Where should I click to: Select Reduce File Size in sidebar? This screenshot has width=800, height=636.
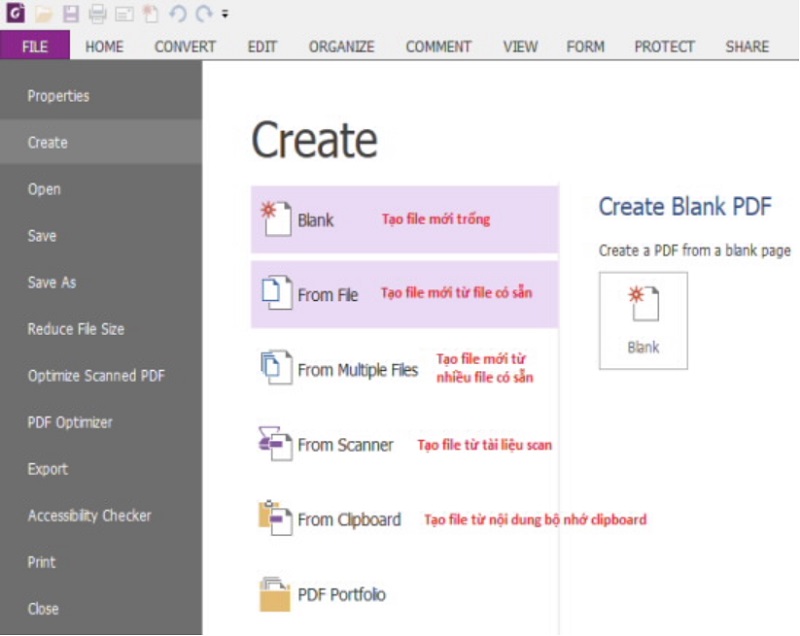tap(76, 329)
